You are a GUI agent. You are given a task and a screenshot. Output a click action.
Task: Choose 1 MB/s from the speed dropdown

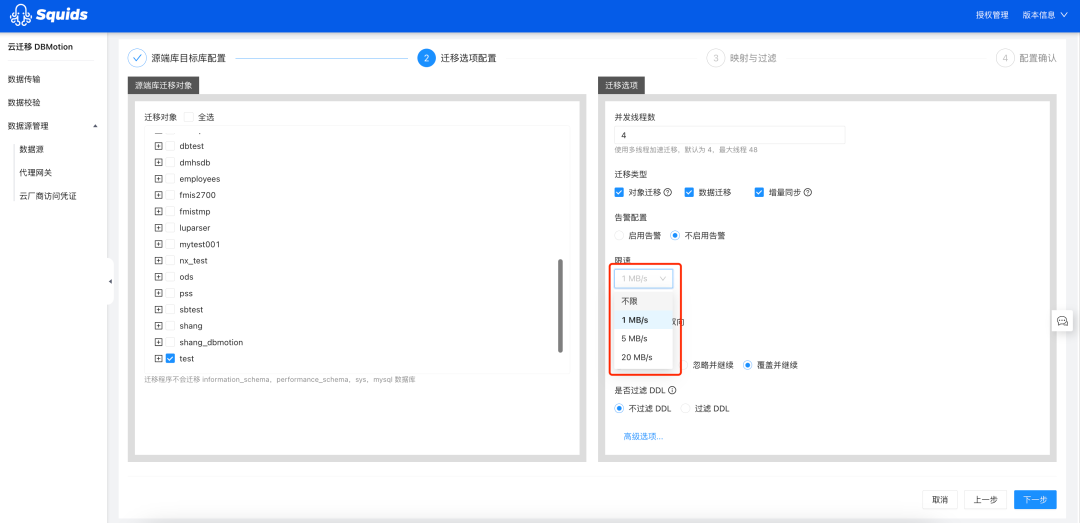pyautogui.click(x=643, y=320)
